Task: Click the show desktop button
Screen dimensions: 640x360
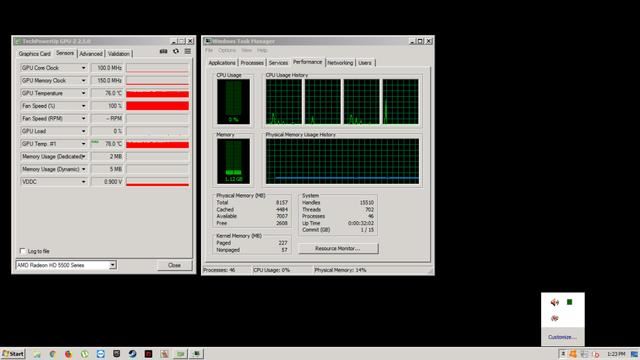Action: tap(634, 354)
